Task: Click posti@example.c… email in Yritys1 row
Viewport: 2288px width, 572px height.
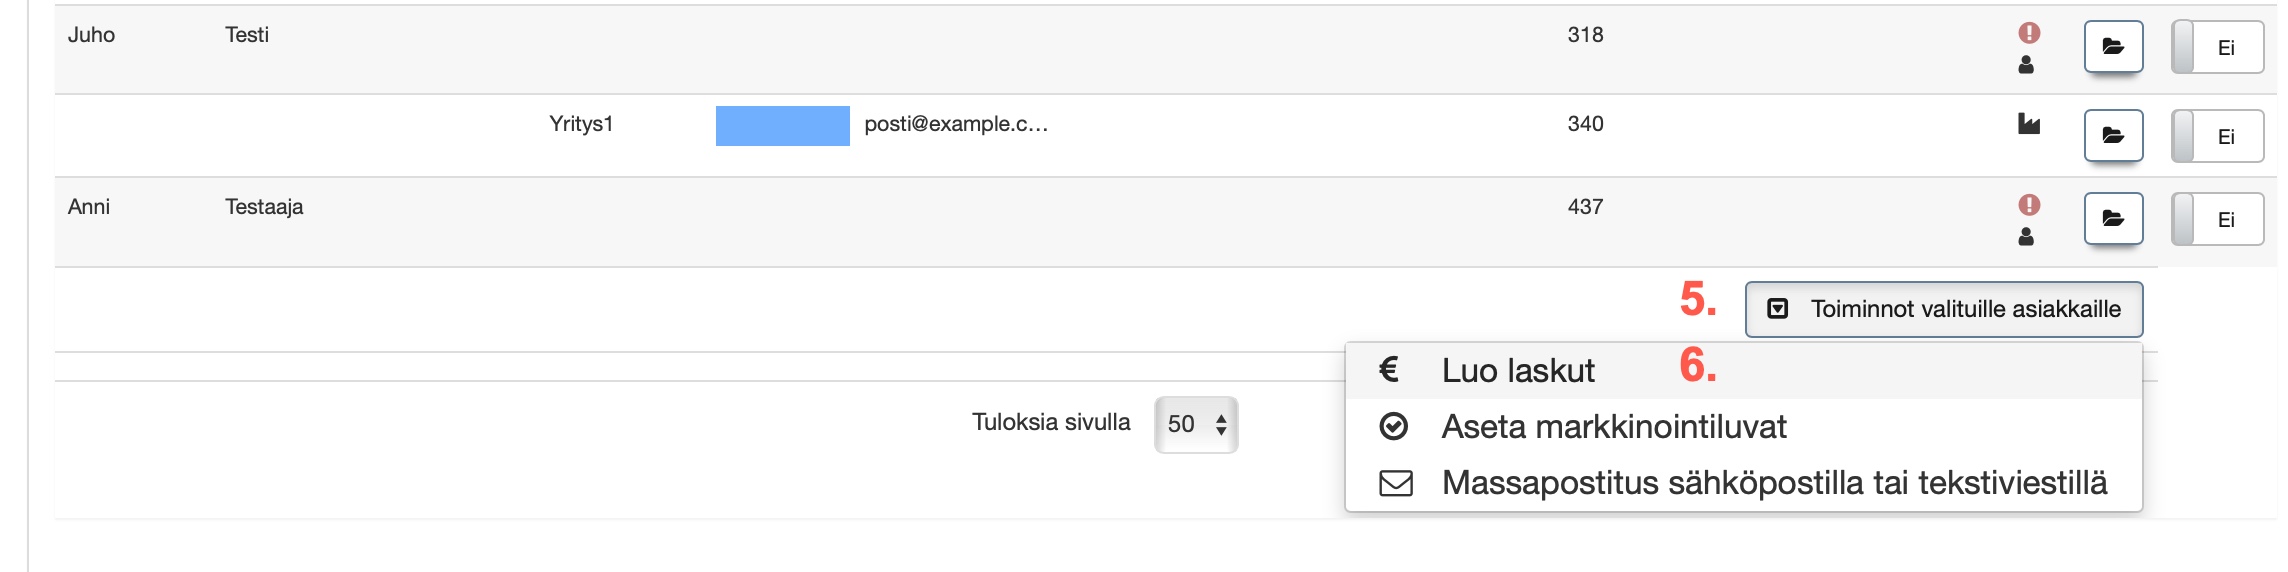Action: click(x=956, y=124)
